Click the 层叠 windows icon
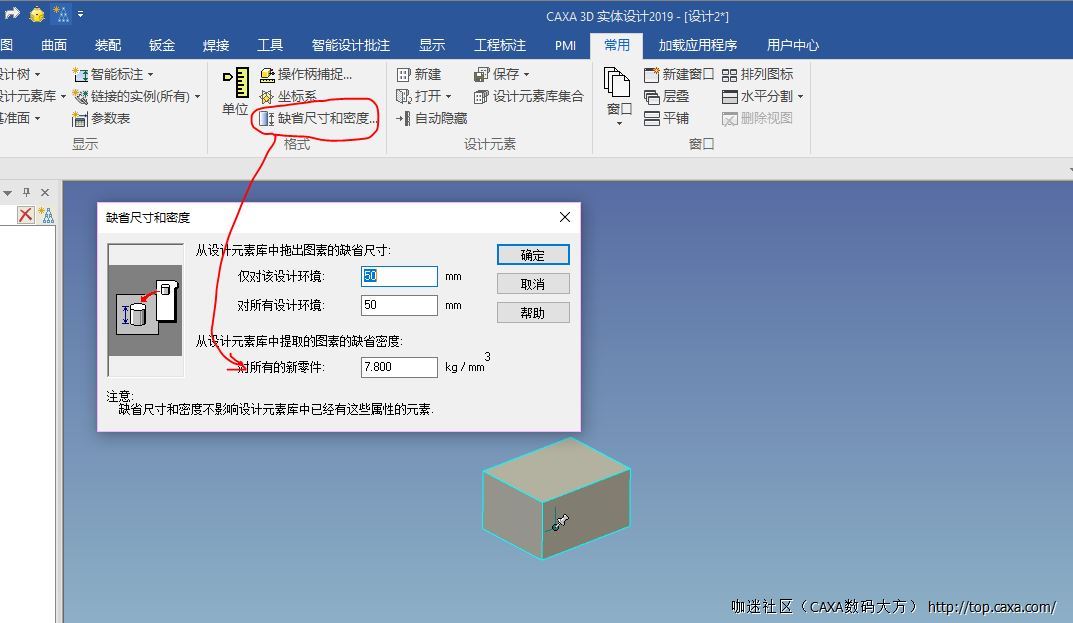 point(651,97)
